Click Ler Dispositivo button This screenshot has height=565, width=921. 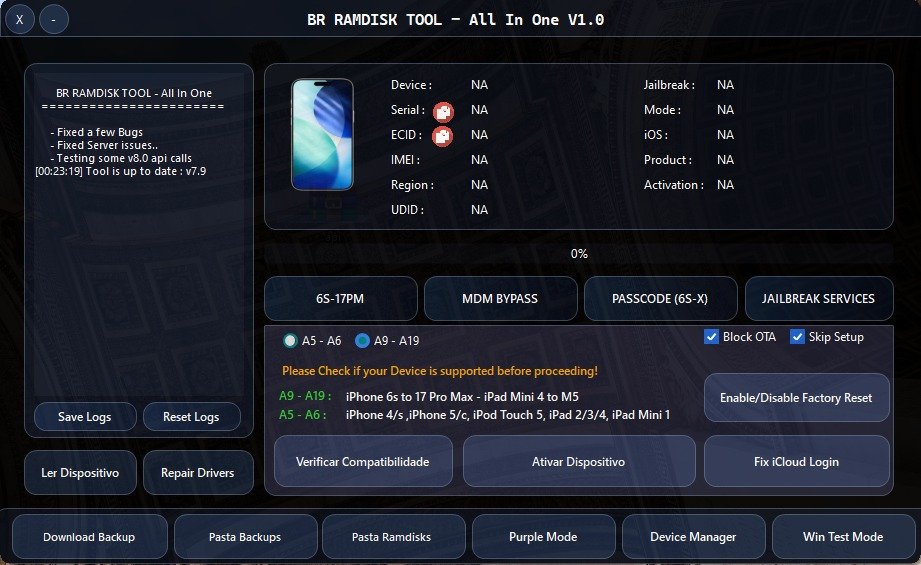[80, 472]
